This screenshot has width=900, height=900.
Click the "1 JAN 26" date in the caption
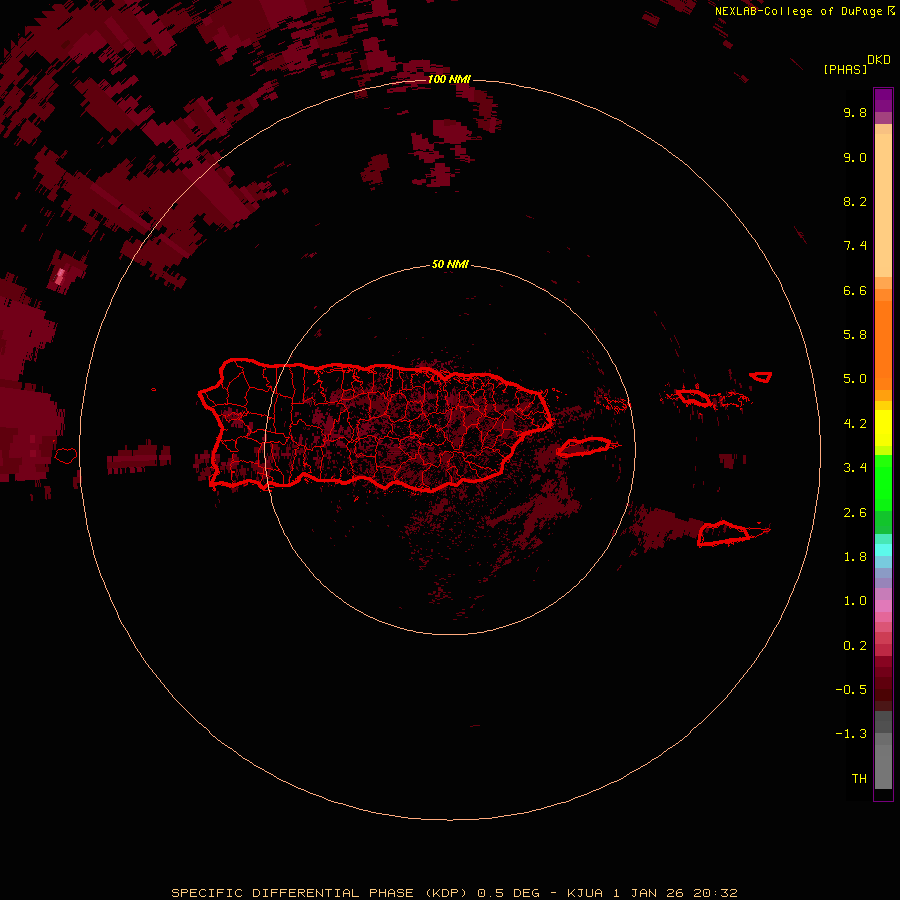click(x=648, y=893)
